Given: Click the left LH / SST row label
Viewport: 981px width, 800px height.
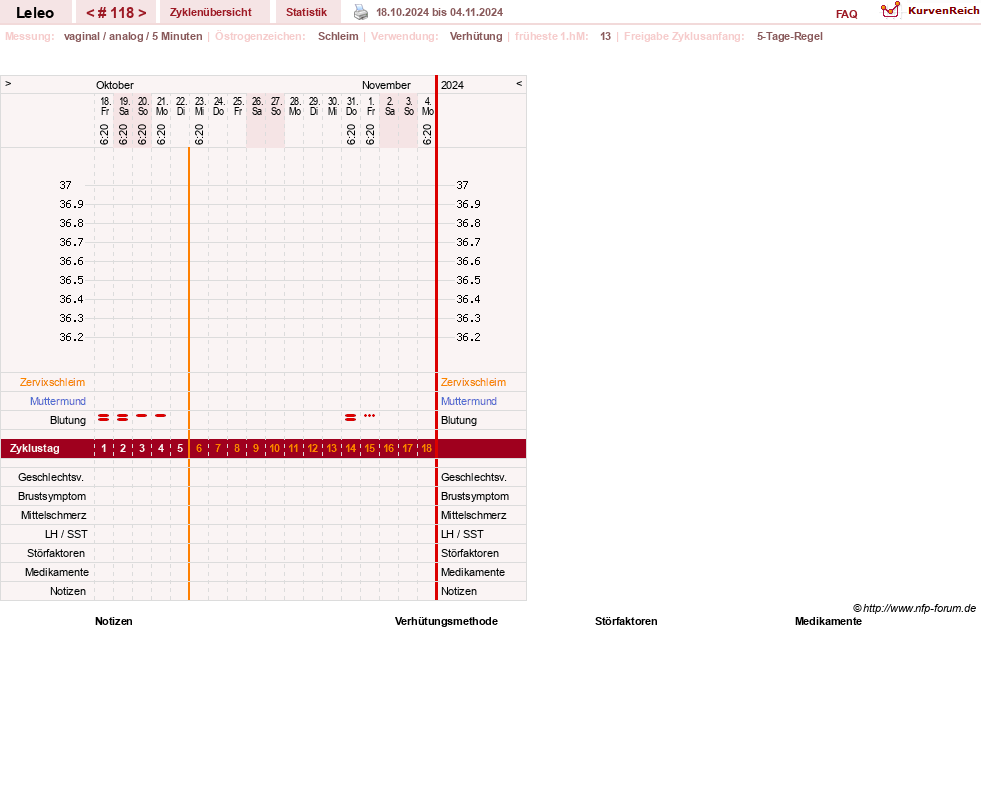Looking at the screenshot, I should click(x=66, y=534).
